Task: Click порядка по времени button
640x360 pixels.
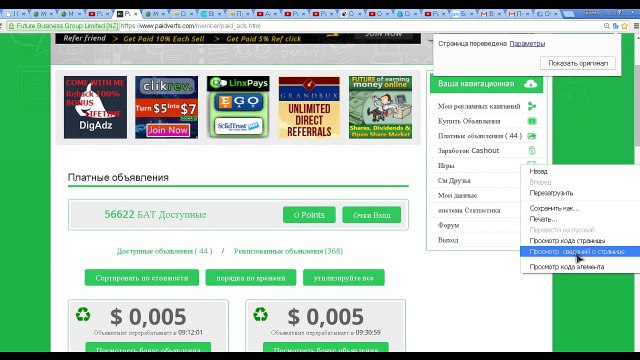Action: click(251, 278)
